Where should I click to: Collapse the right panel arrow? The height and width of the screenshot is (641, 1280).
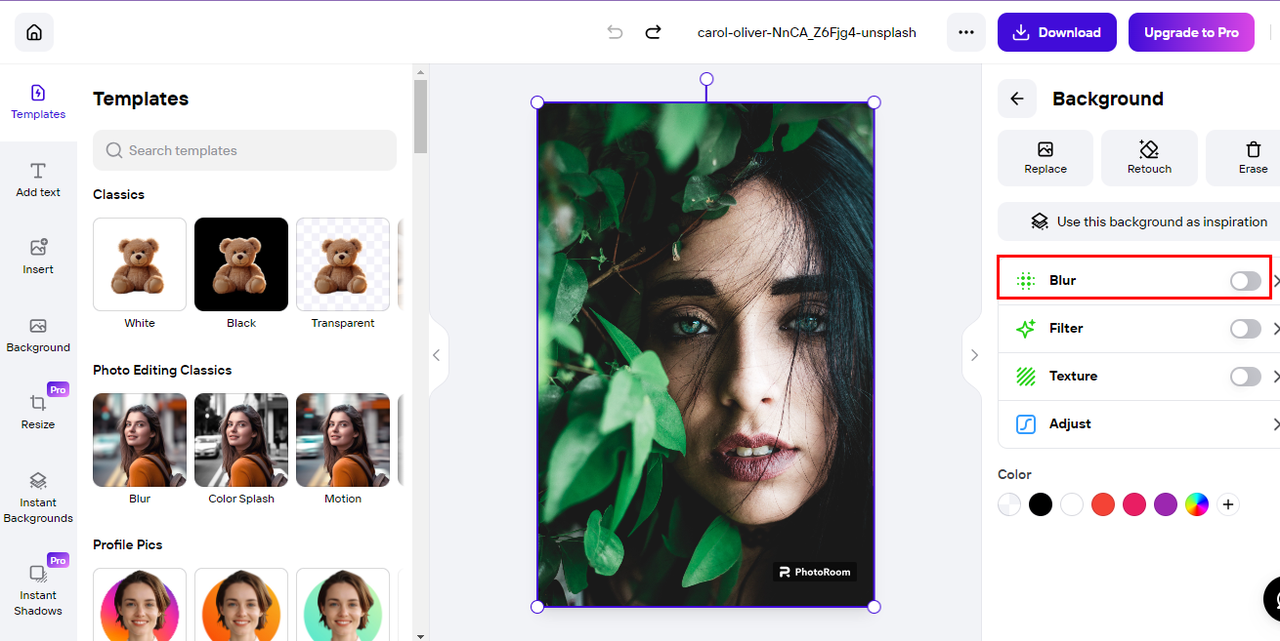973,355
